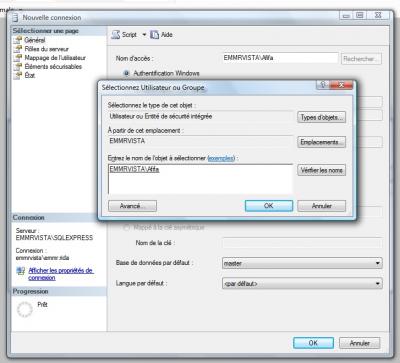Click the Éléments sécurisables page icon
Image resolution: width=400 pixels, height=363 pixels.
(18, 66)
